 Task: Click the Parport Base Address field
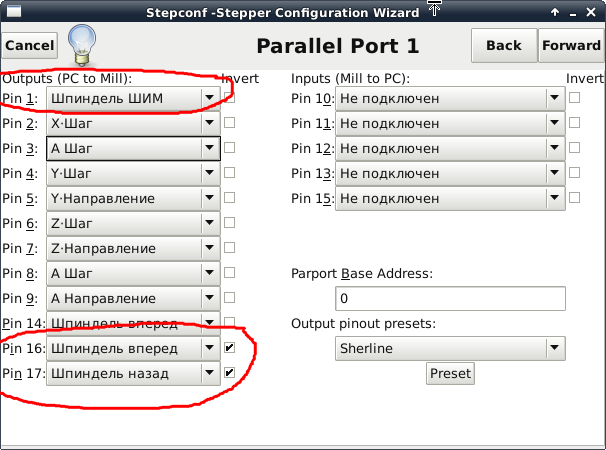click(x=450, y=298)
